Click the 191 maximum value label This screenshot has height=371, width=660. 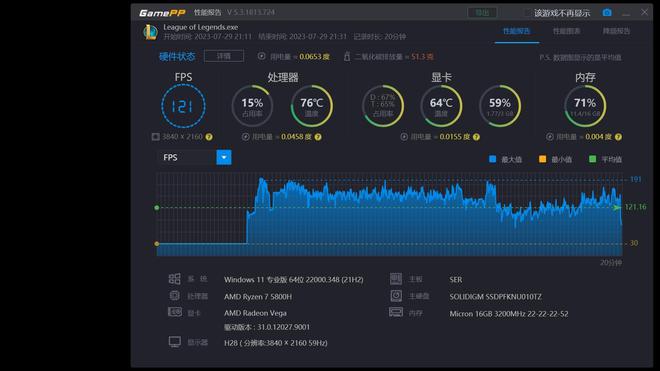click(635, 179)
